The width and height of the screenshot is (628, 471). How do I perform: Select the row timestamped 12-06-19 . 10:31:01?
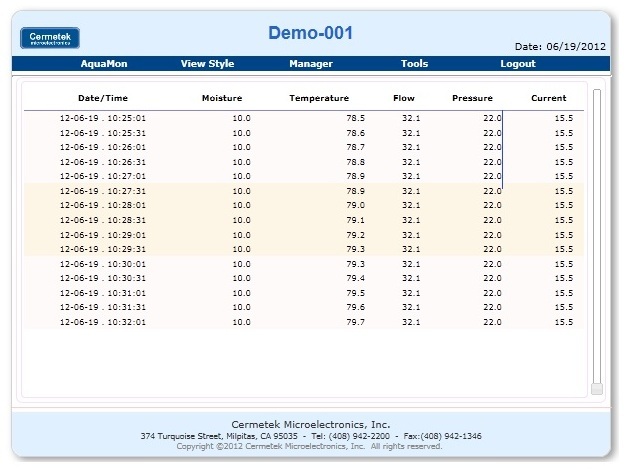pyautogui.click(x=304, y=294)
